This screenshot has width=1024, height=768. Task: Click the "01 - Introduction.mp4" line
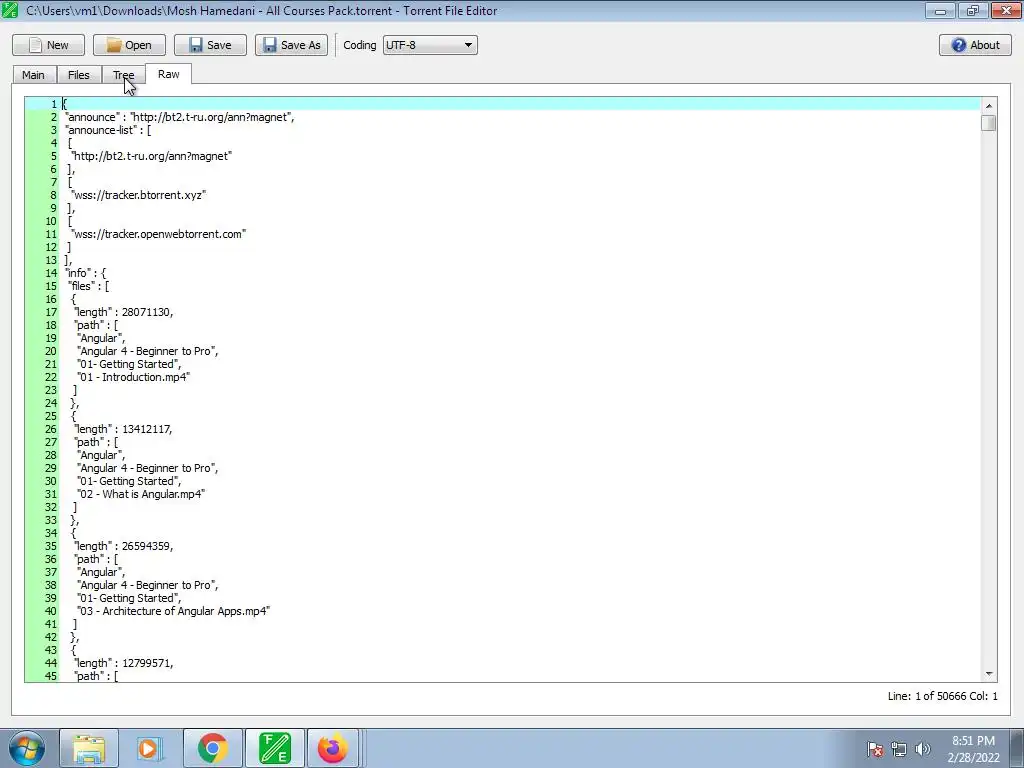click(x=133, y=377)
